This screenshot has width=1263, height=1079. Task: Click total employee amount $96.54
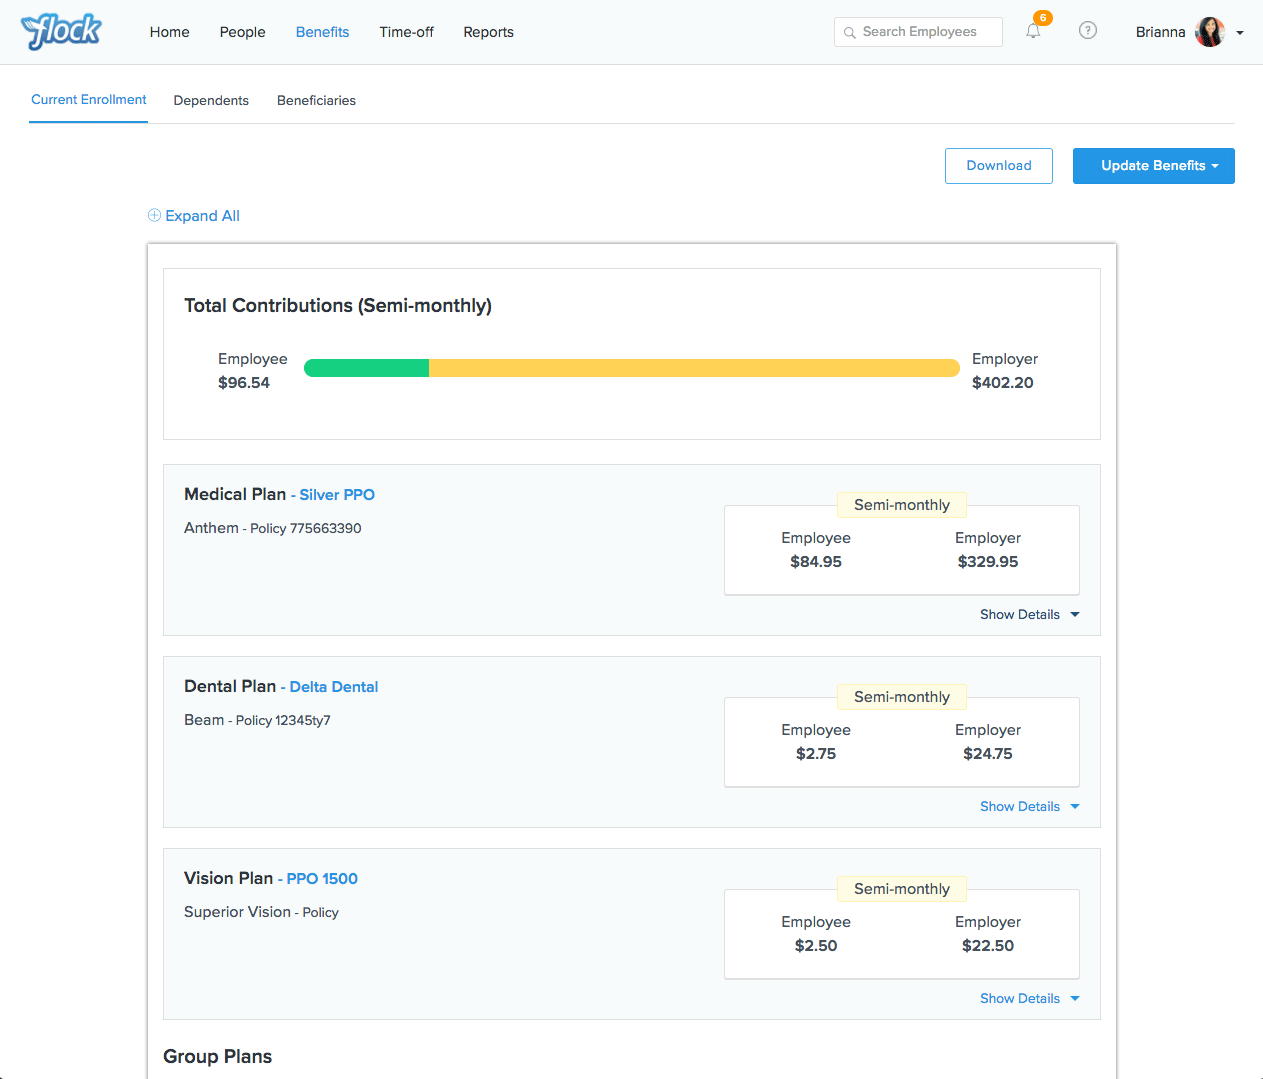point(244,383)
